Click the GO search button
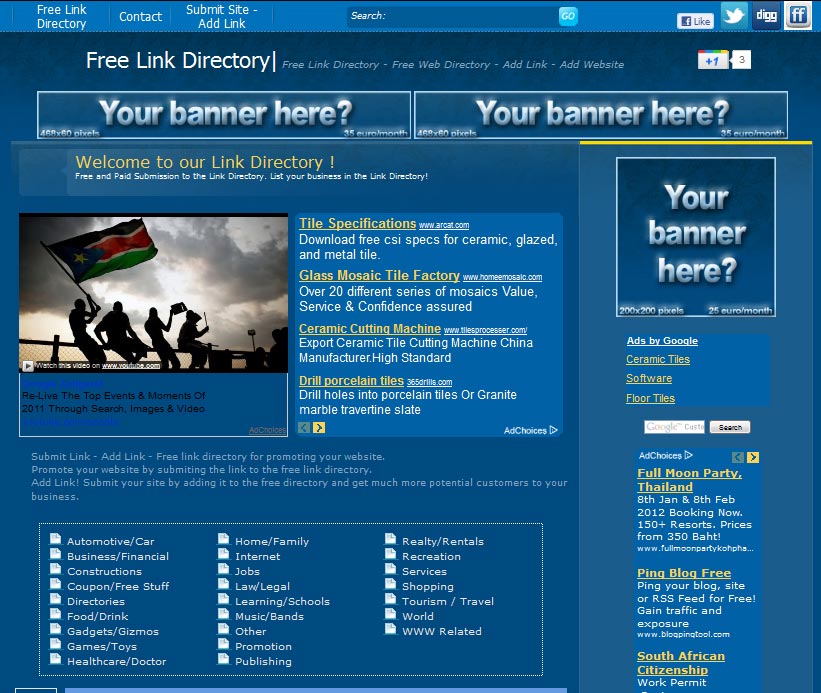The image size is (821, 693). coord(568,16)
